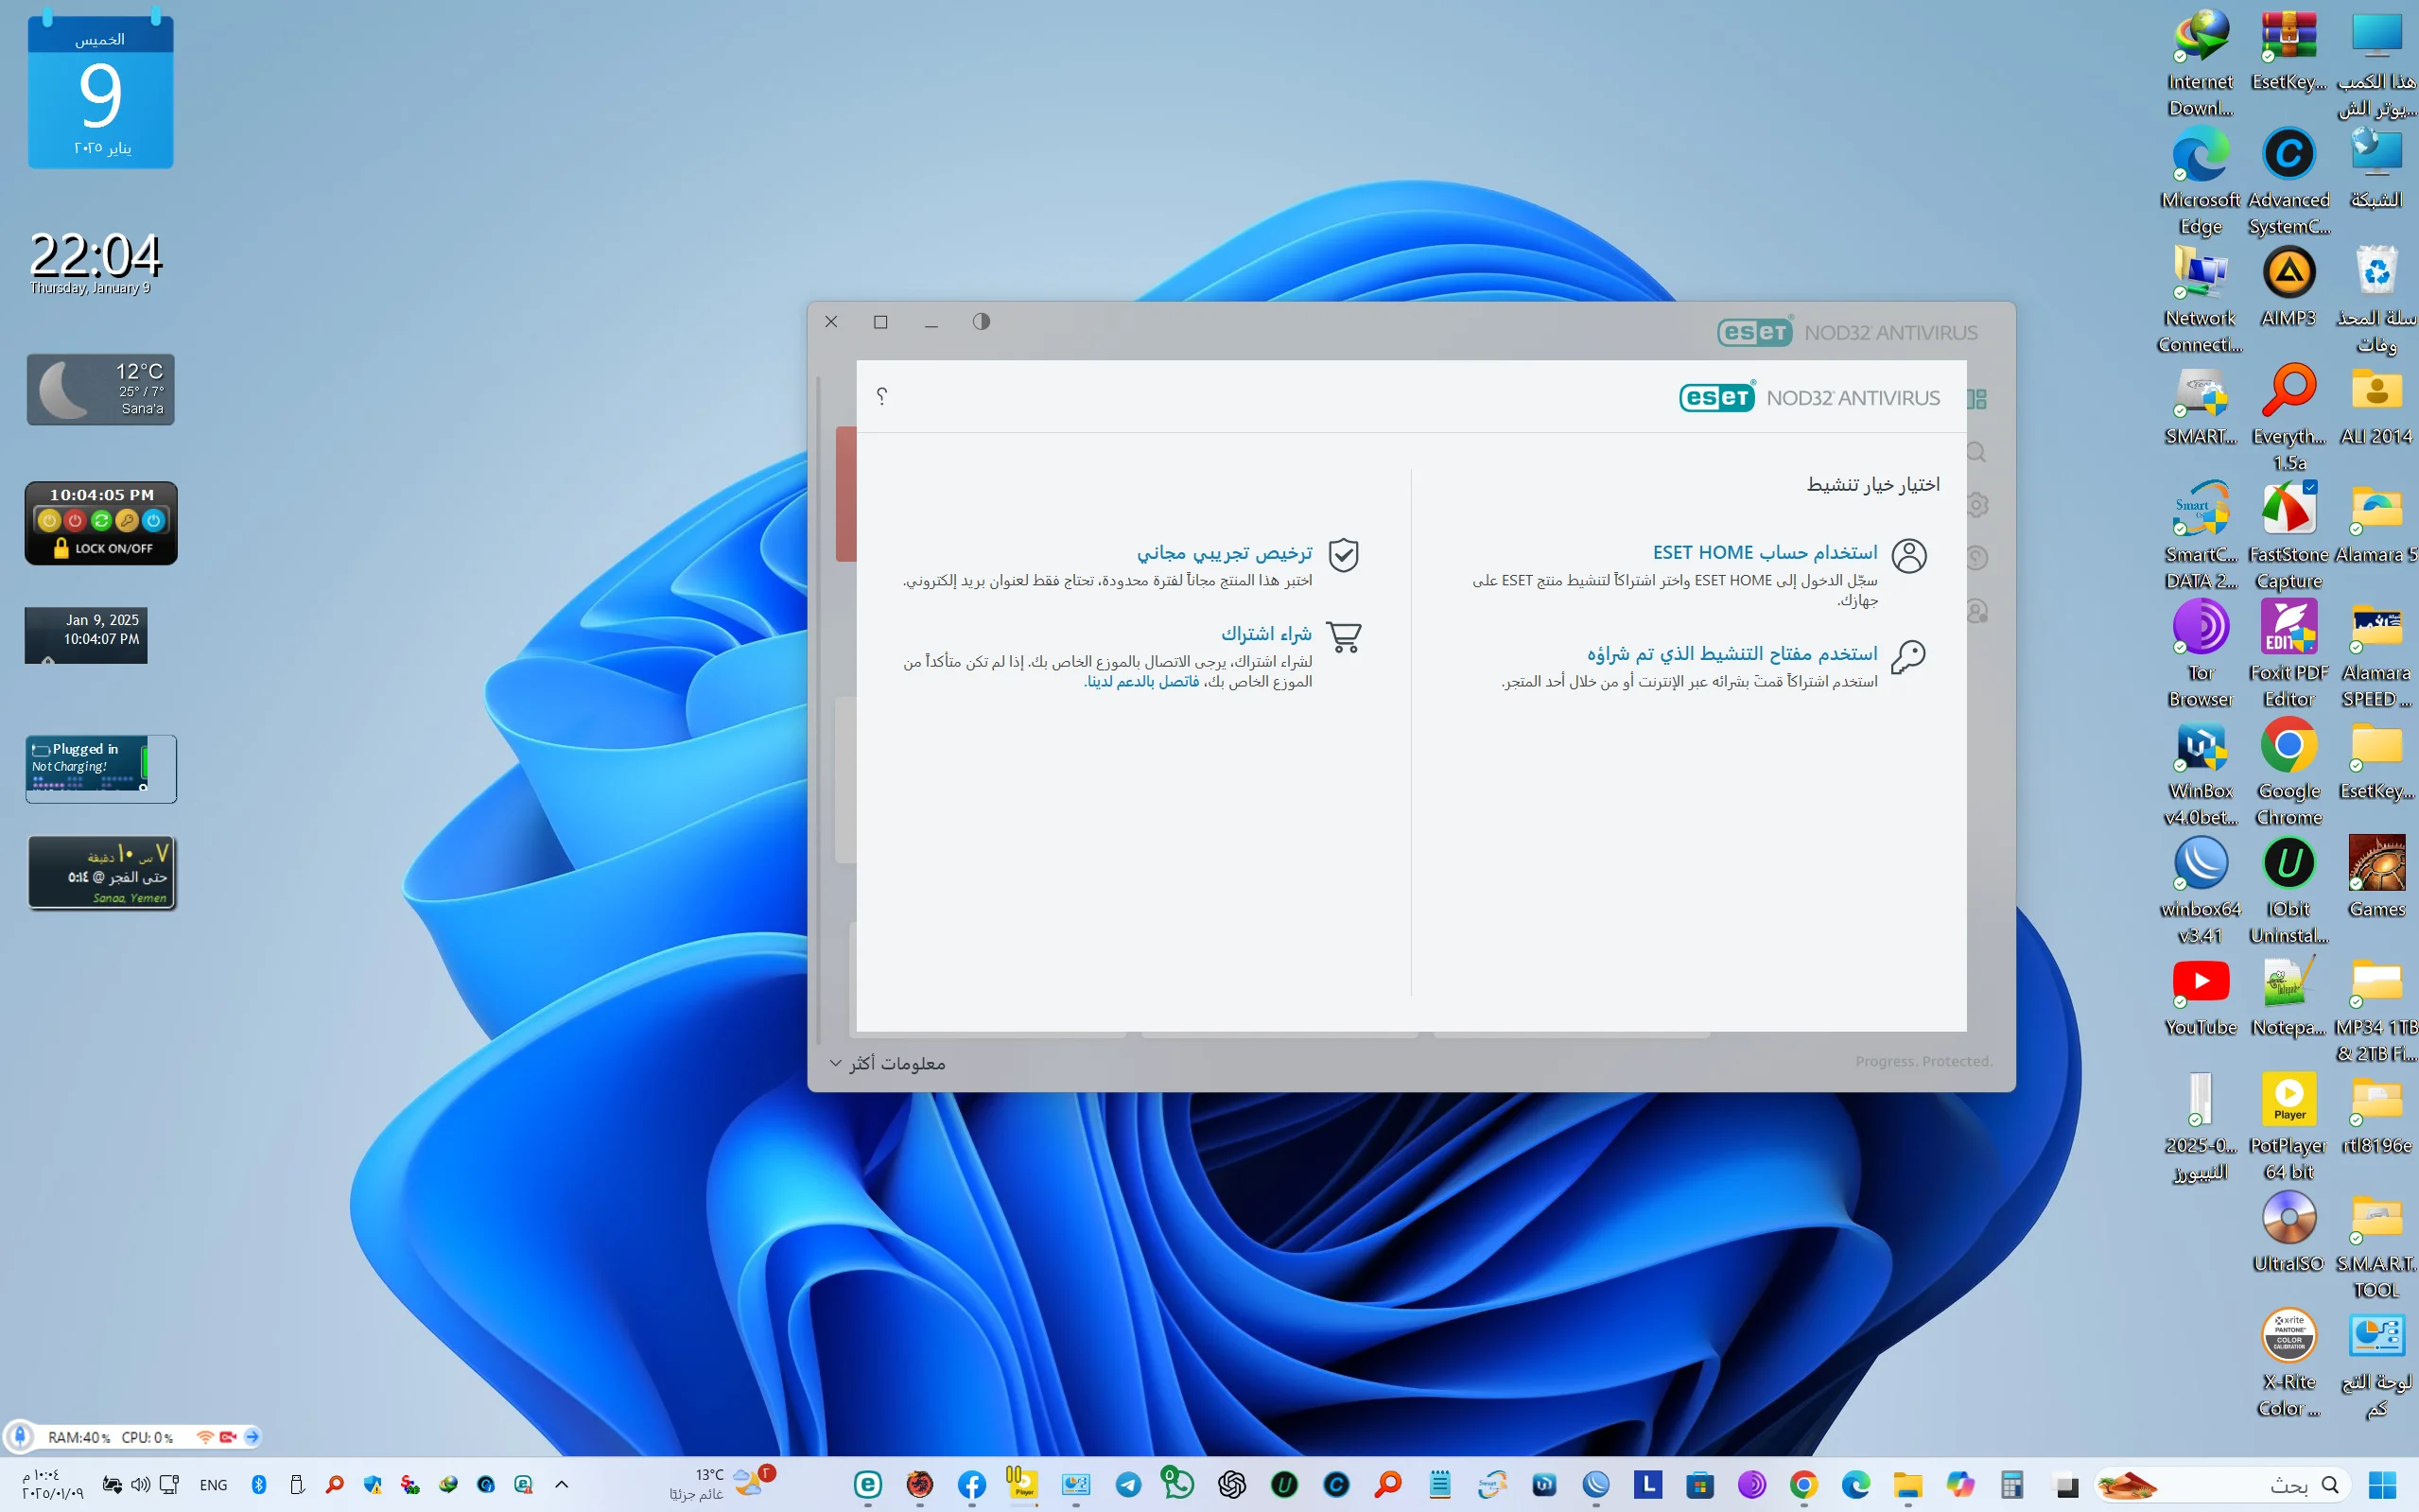
Task: Expand the 'معلومات أكثر' more information section
Action: (x=888, y=1063)
